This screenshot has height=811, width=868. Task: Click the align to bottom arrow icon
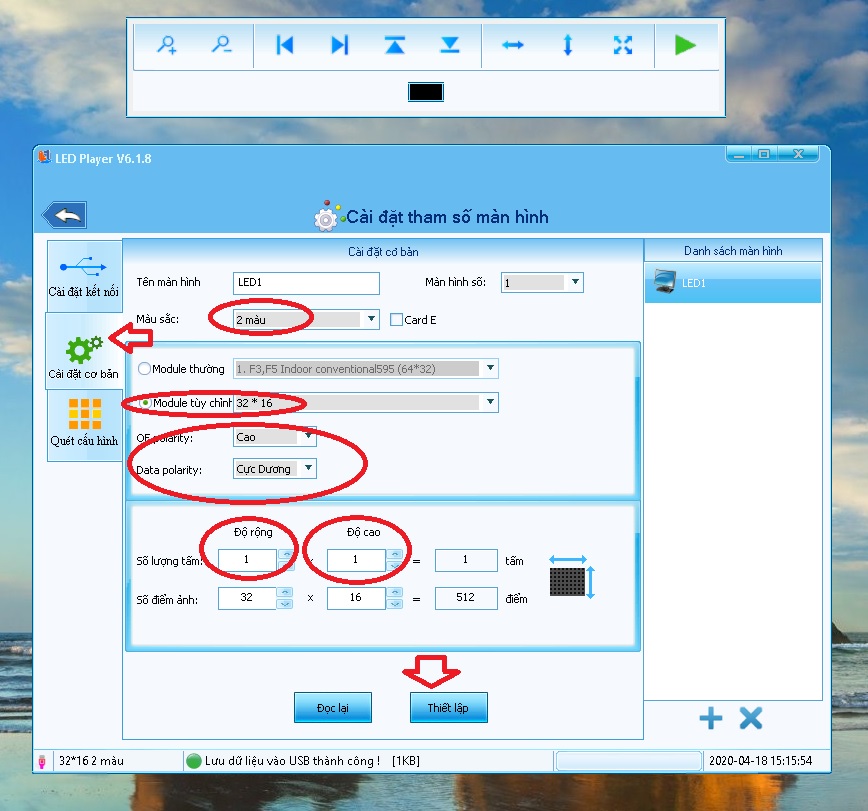[450, 45]
